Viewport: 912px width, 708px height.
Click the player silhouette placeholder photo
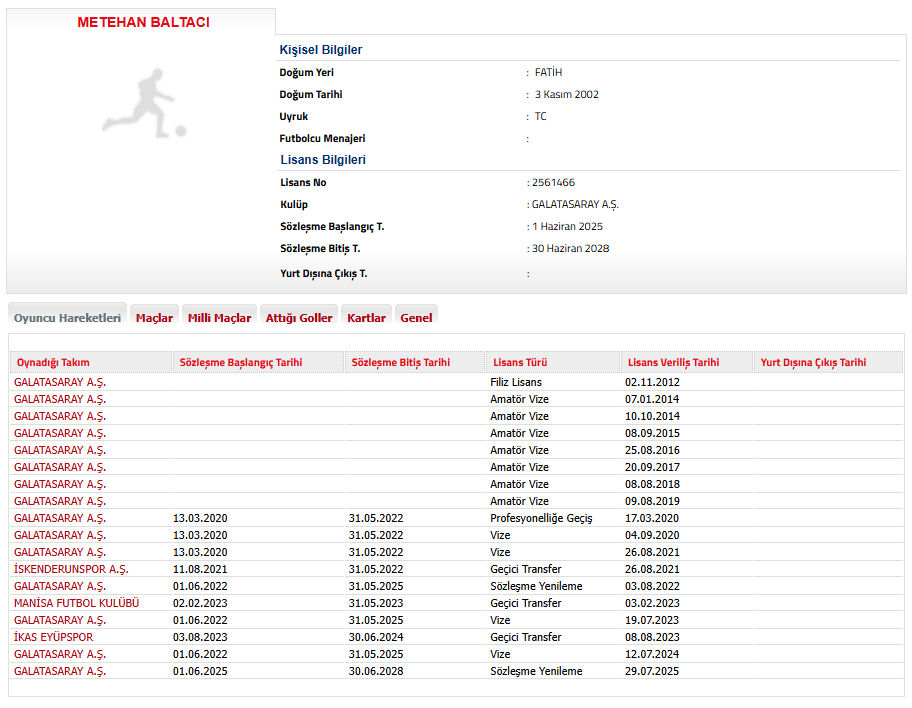pyautogui.click(x=143, y=102)
